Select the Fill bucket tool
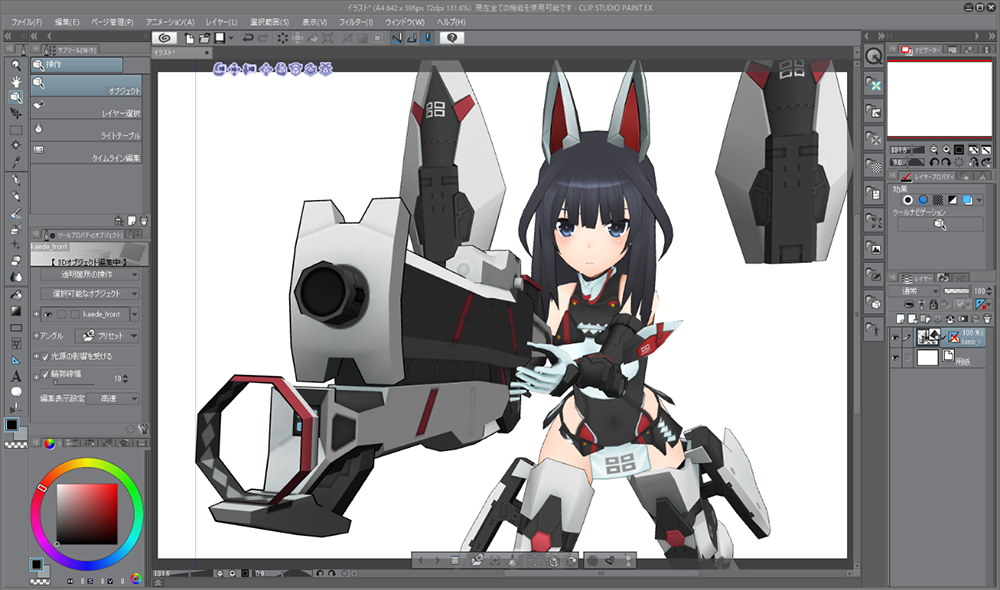This screenshot has height=590, width=1000. tap(16, 295)
